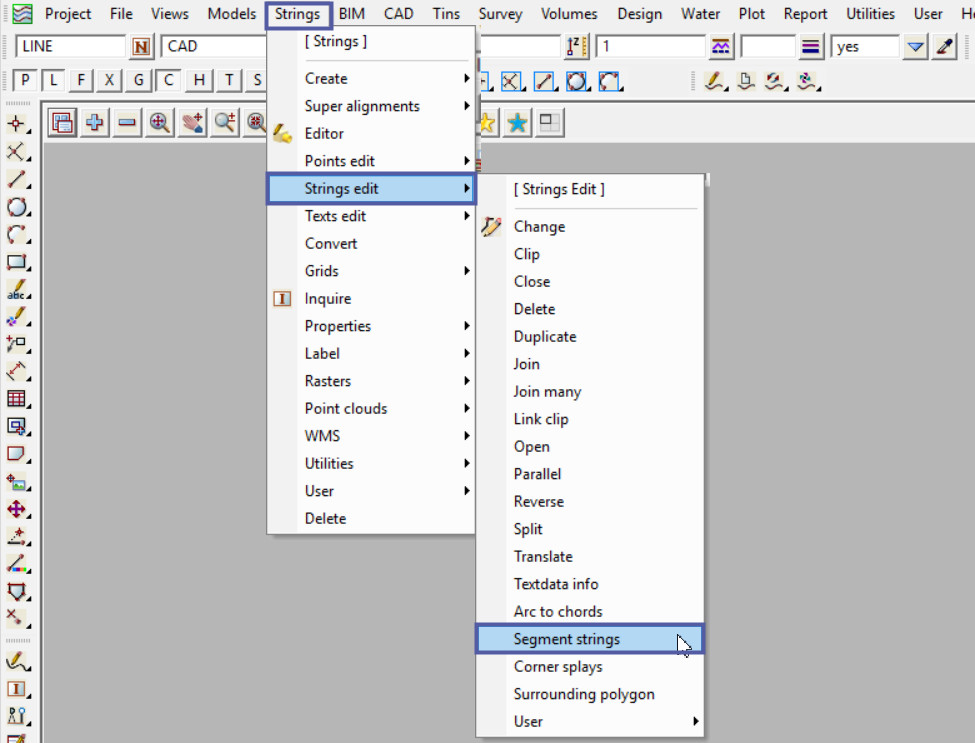
Task: Select the CAD point tool in sidebar
Action: click(17, 124)
